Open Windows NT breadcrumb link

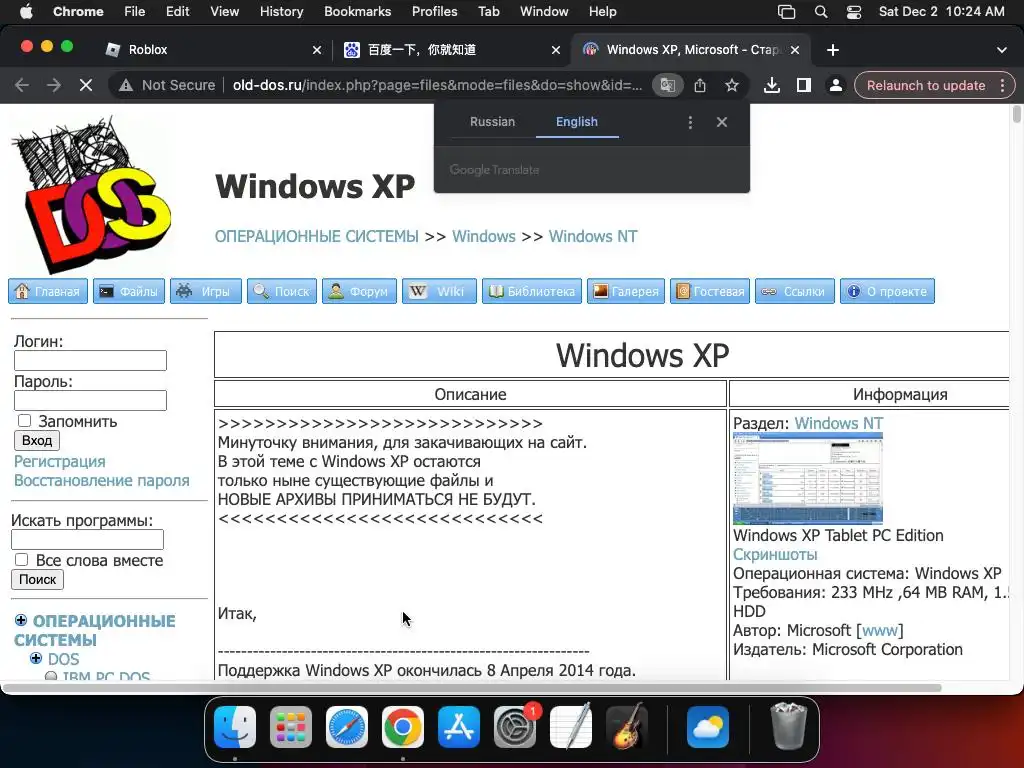pyautogui.click(x=593, y=236)
